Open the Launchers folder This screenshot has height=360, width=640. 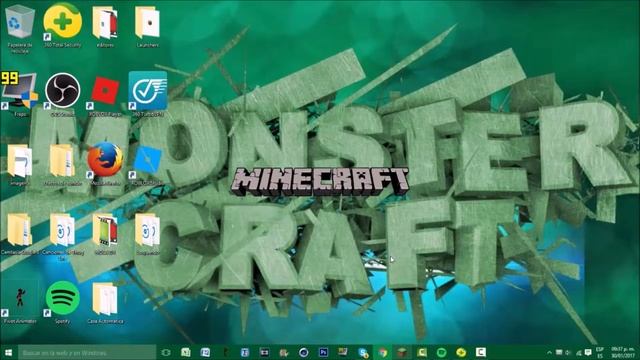pyautogui.click(x=147, y=26)
